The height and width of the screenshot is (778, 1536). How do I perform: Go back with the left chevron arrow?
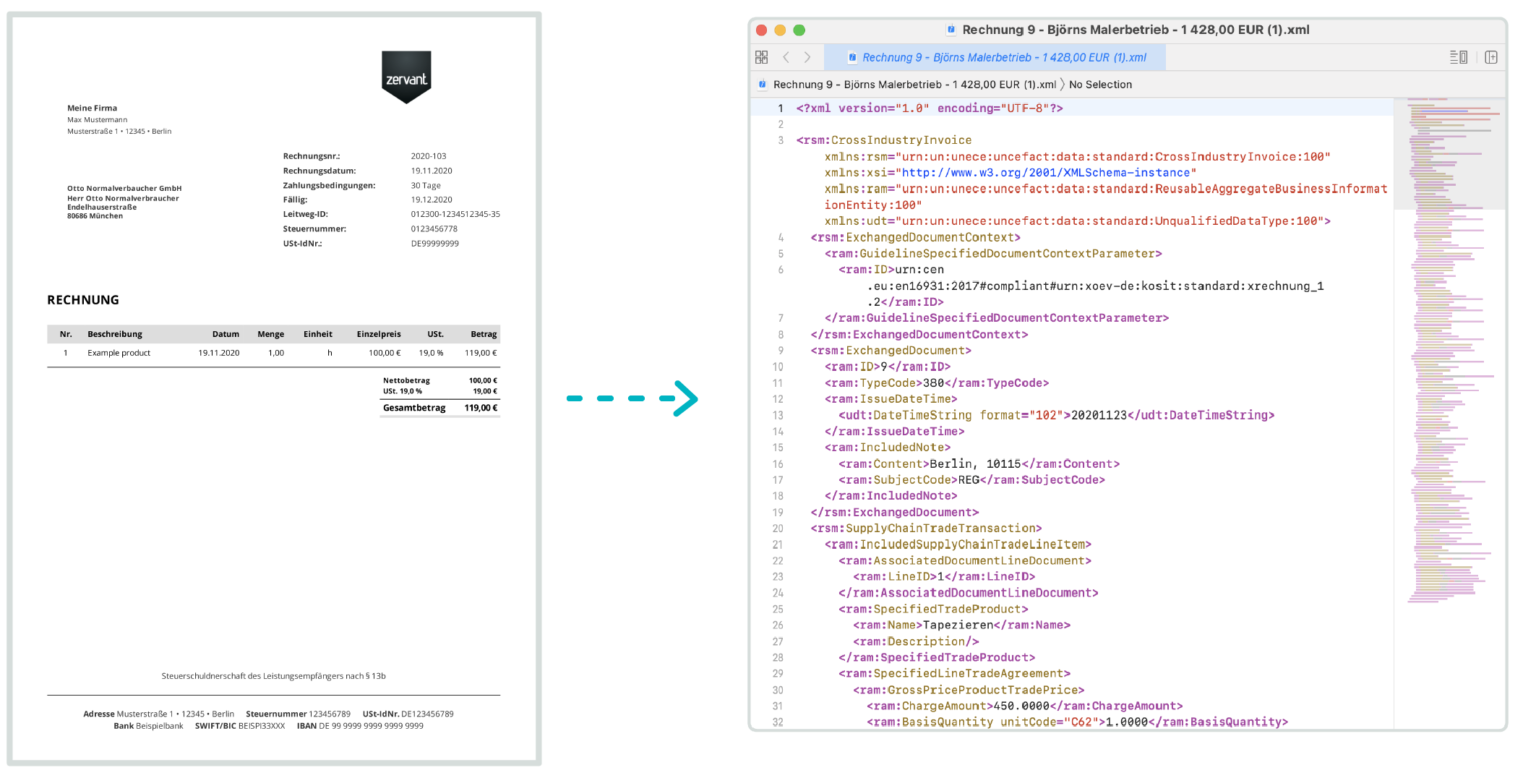tap(786, 57)
